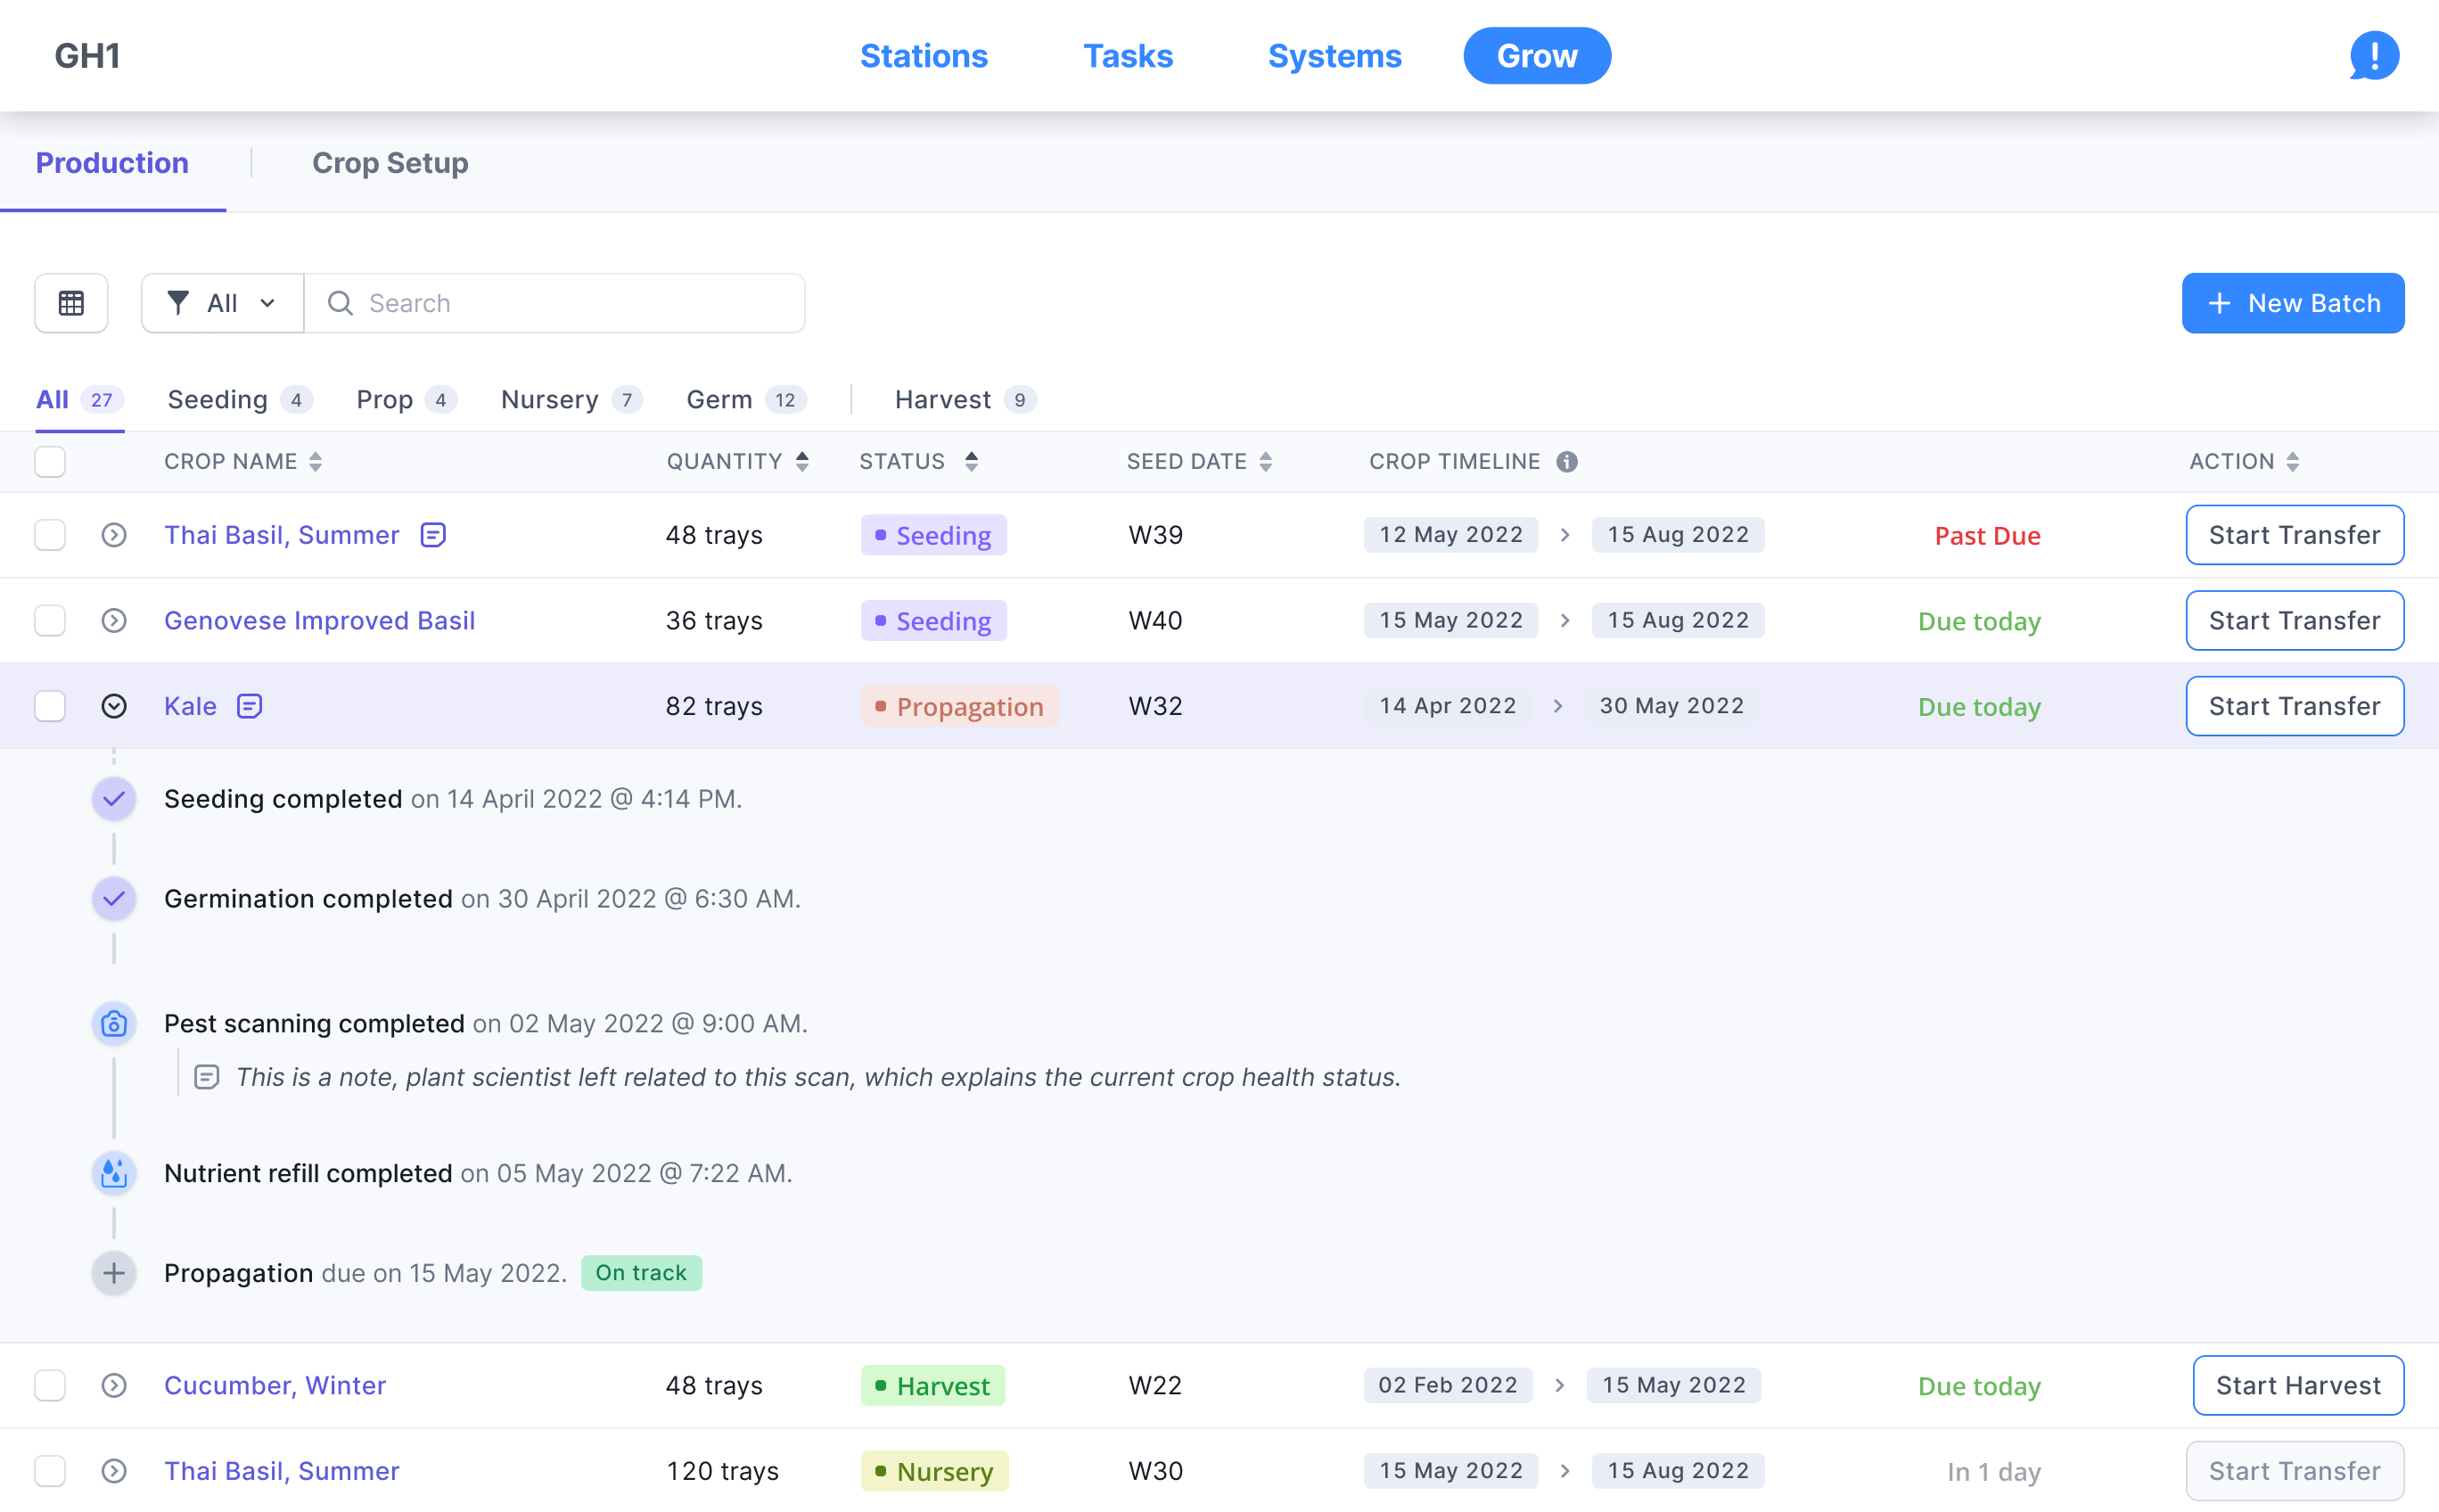The image size is (2439, 1512).
Task: Open the note icon beside Kale
Action: 249,706
